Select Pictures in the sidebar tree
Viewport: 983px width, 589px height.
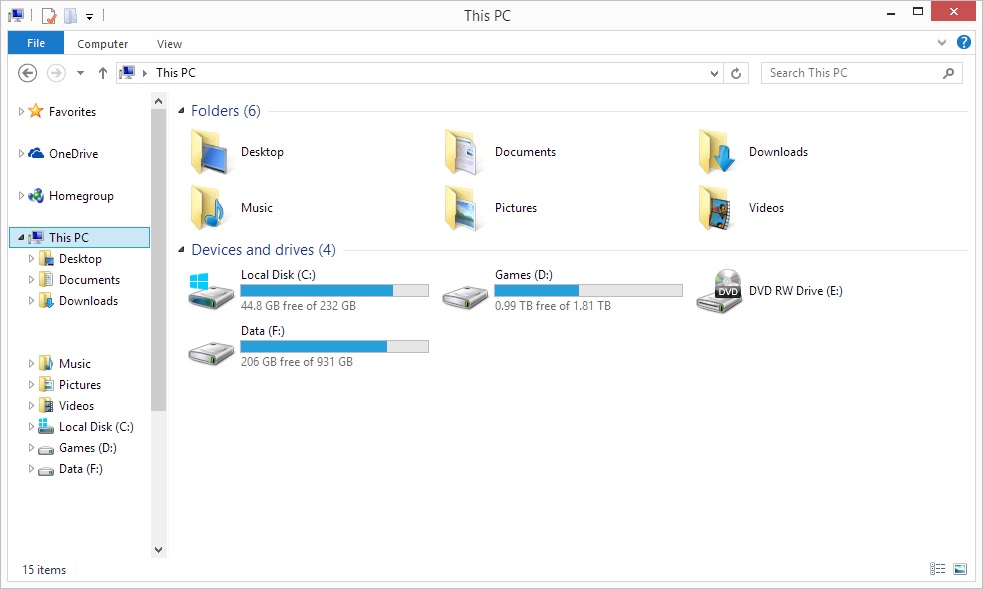coord(80,385)
